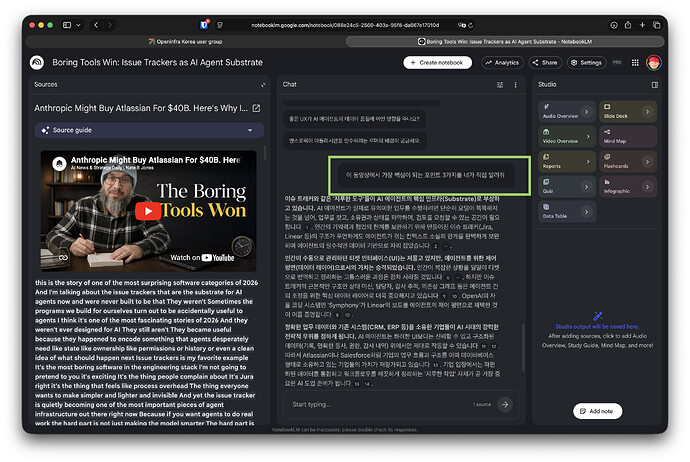
Task: Click the PRO badge label
Action: 617,62
